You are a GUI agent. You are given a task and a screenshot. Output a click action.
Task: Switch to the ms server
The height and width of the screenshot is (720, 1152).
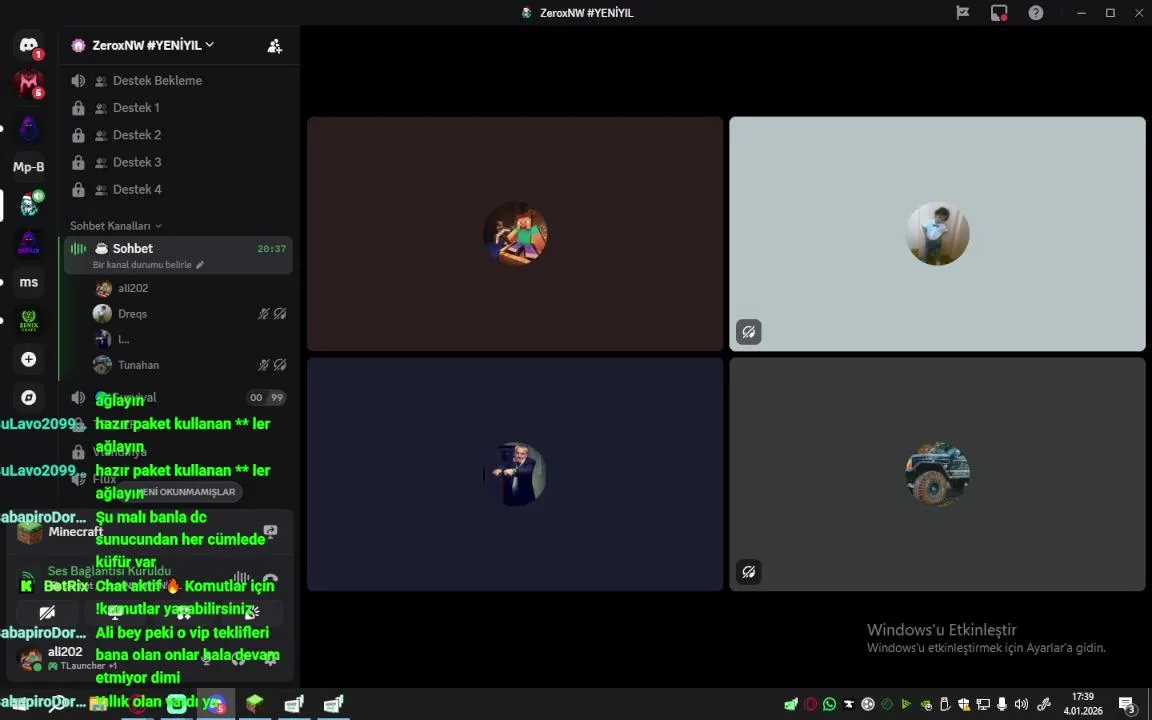coord(29,282)
